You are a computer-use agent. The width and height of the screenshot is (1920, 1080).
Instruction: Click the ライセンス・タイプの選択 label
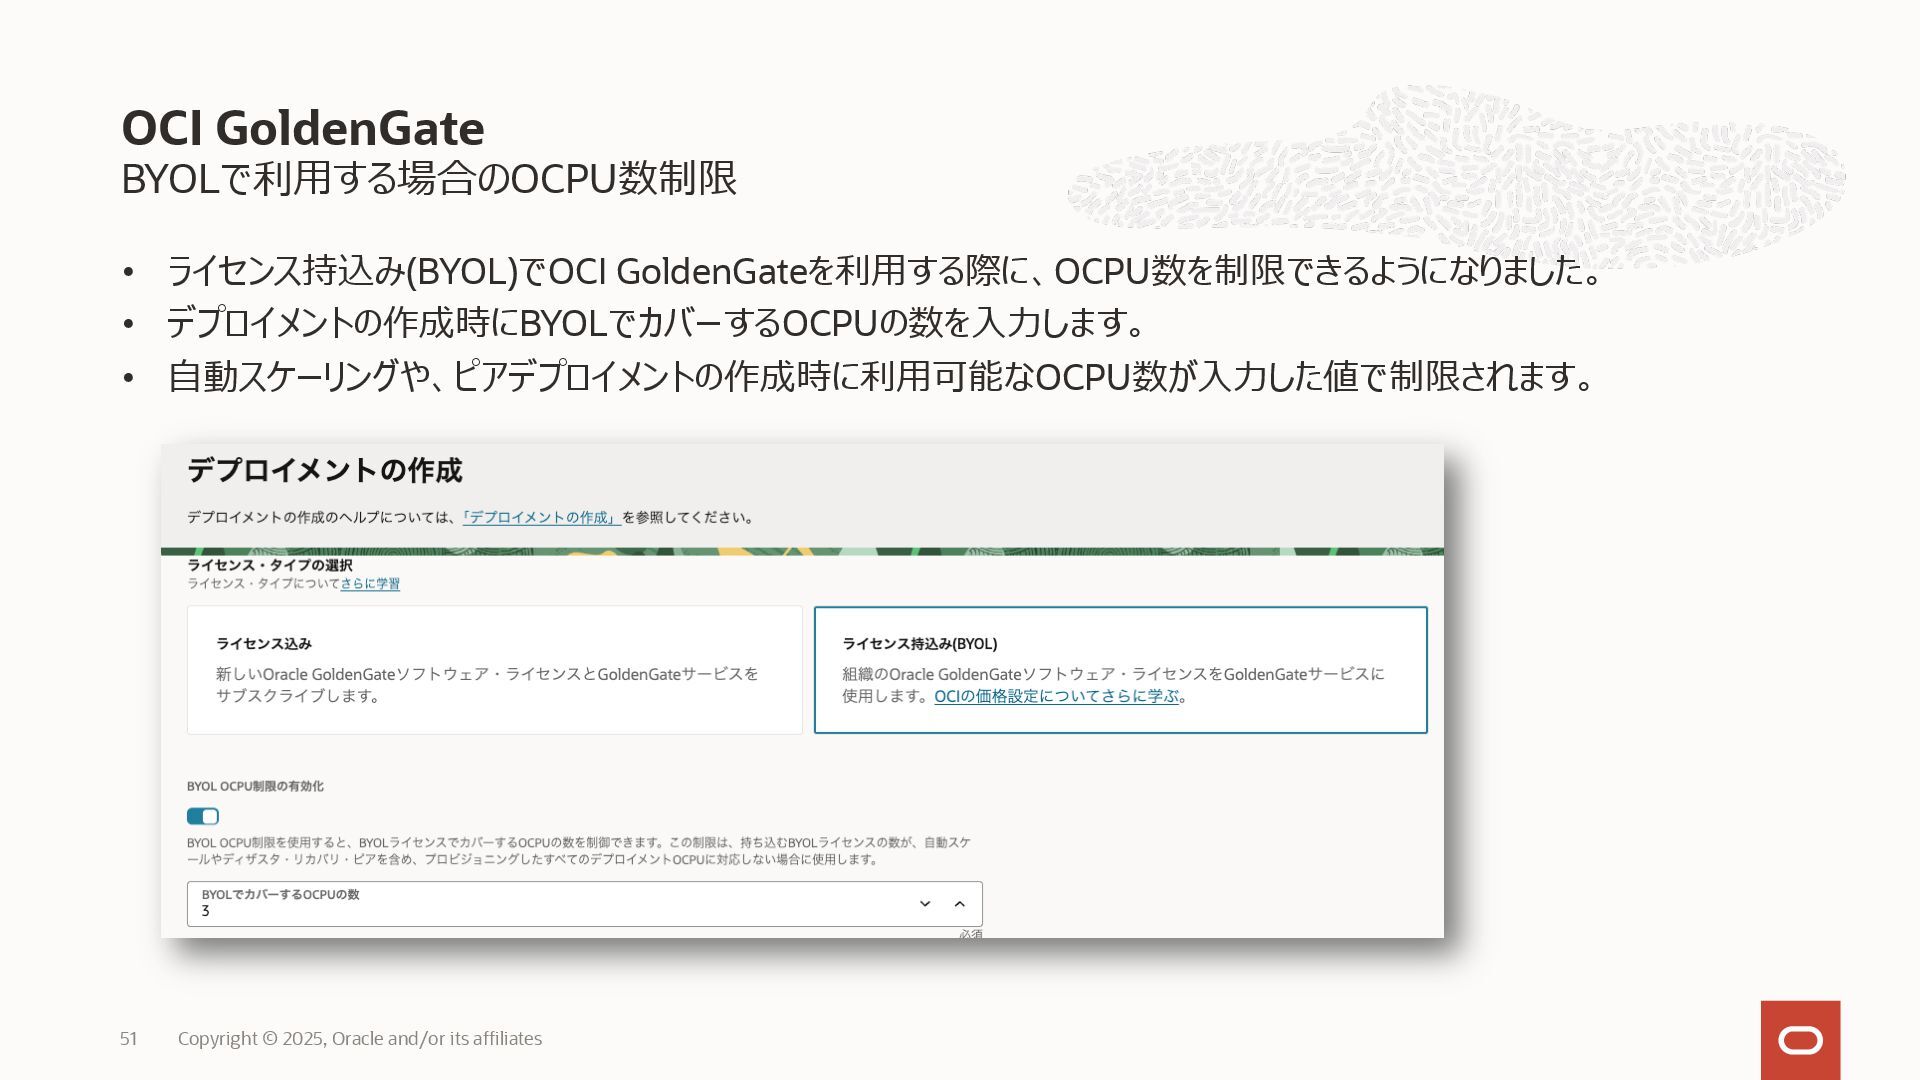[x=270, y=565]
